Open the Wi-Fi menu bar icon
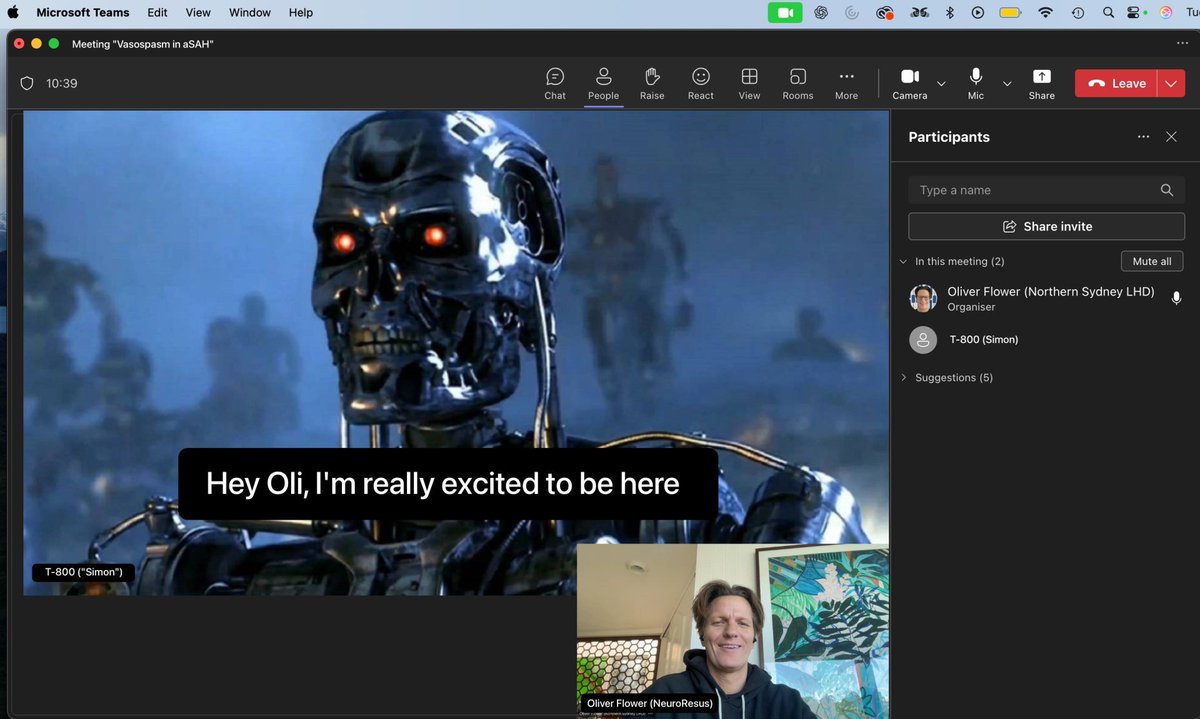1200x719 pixels. 1045,12
